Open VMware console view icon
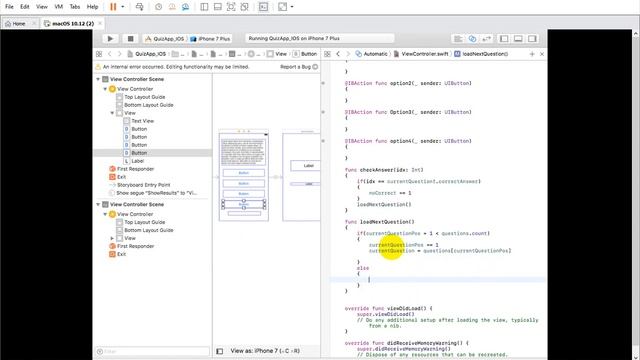Viewport: 640px width, 360px height. (264, 7)
